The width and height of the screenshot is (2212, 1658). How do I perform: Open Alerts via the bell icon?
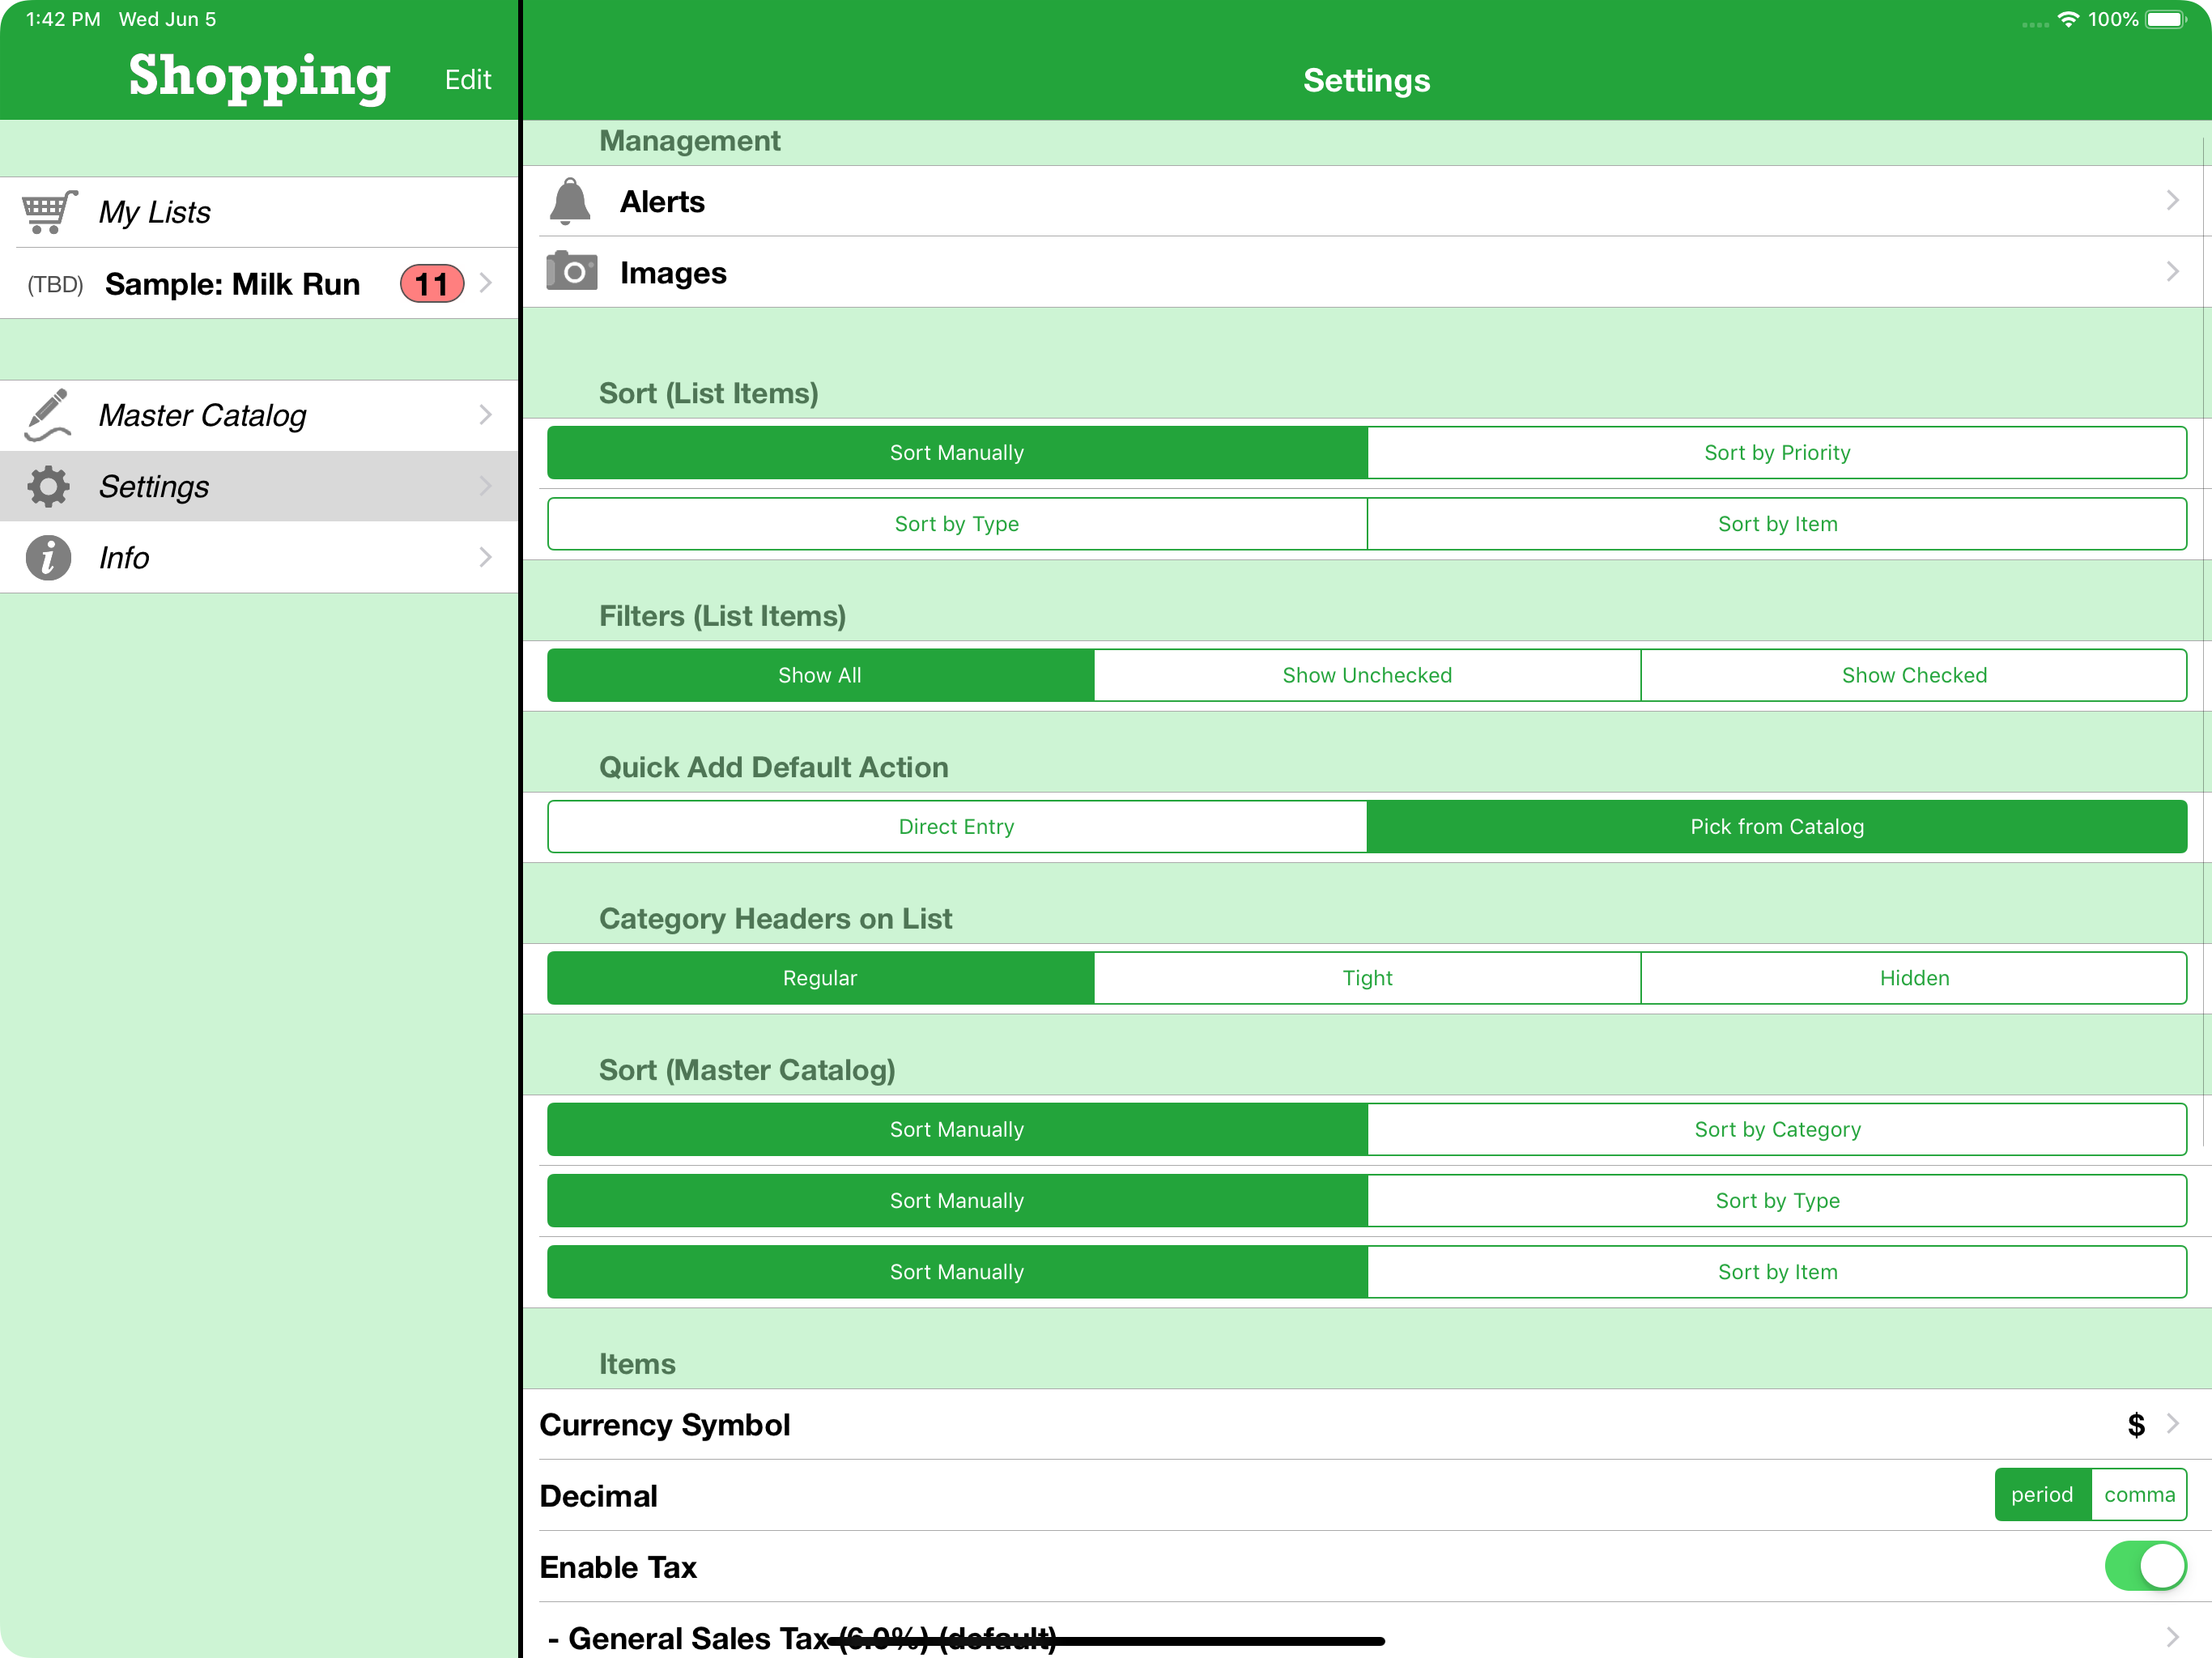[570, 201]
